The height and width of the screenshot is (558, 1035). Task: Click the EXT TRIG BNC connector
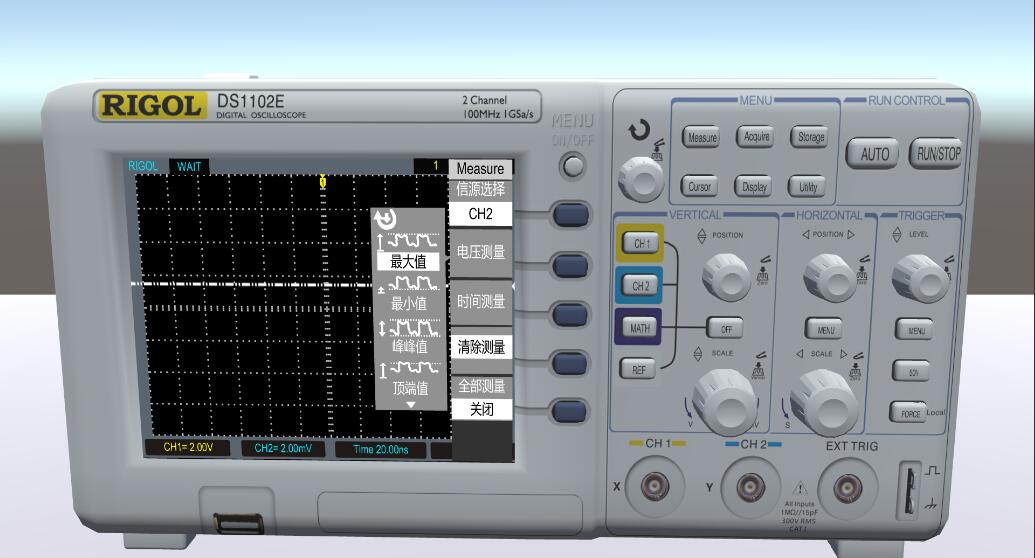(x=849, y=487)
